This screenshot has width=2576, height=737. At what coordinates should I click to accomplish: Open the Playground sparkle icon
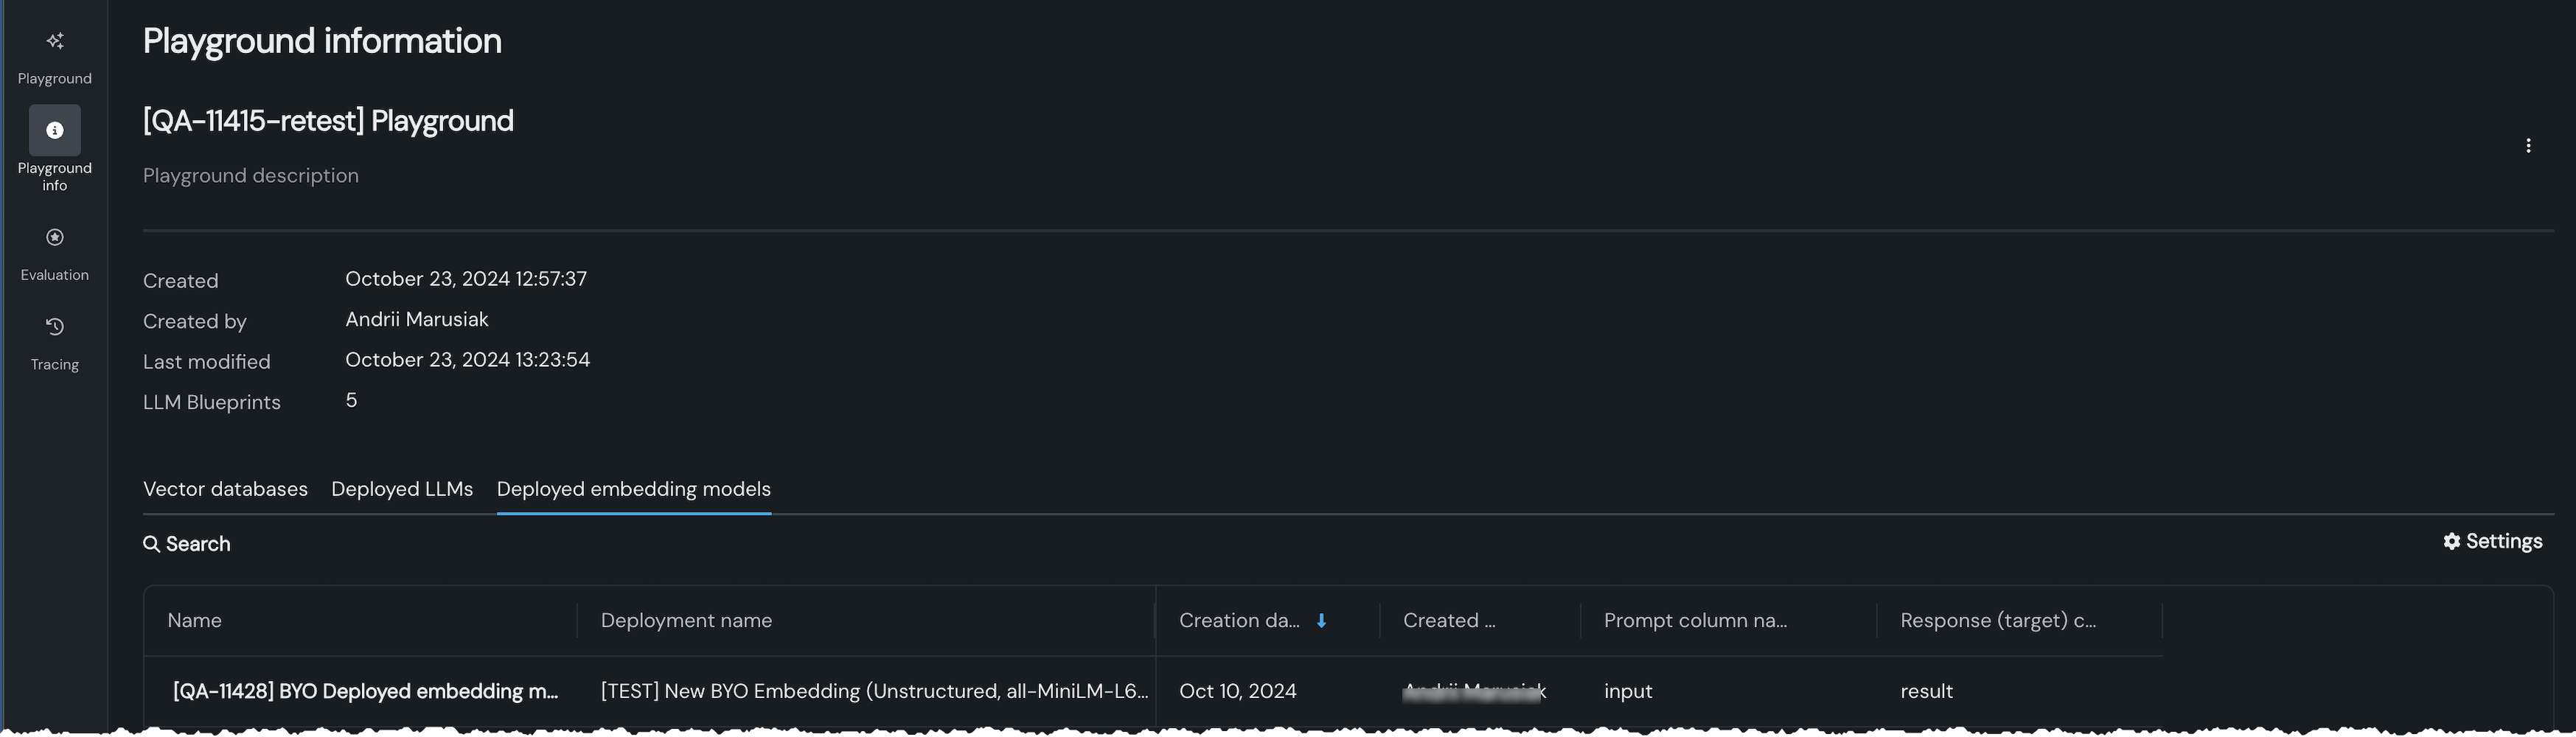coord(55,41)
